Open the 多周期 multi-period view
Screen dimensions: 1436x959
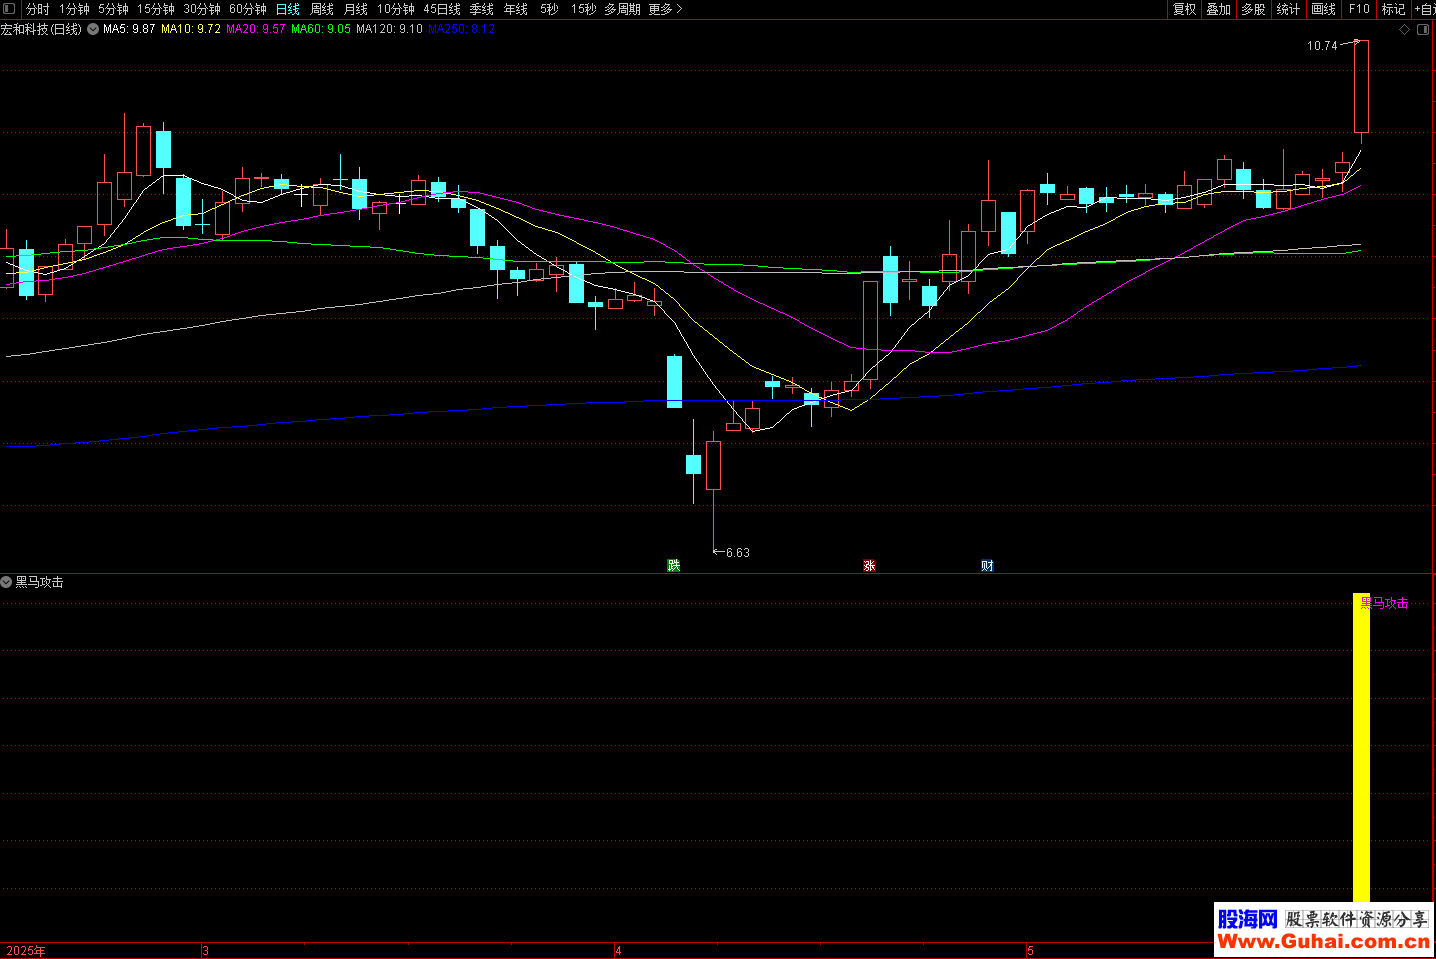[622, 9]
